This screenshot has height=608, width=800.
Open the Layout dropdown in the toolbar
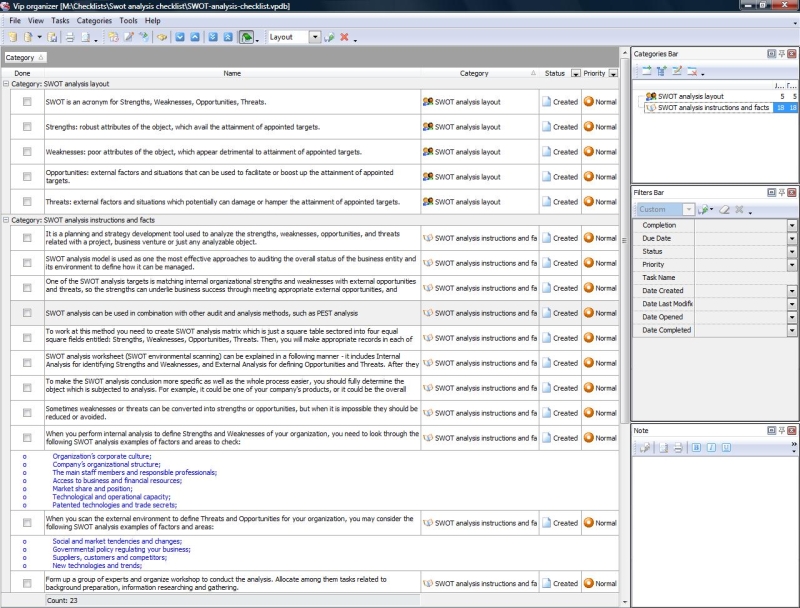pyautogui.click(x=313, y=38)
